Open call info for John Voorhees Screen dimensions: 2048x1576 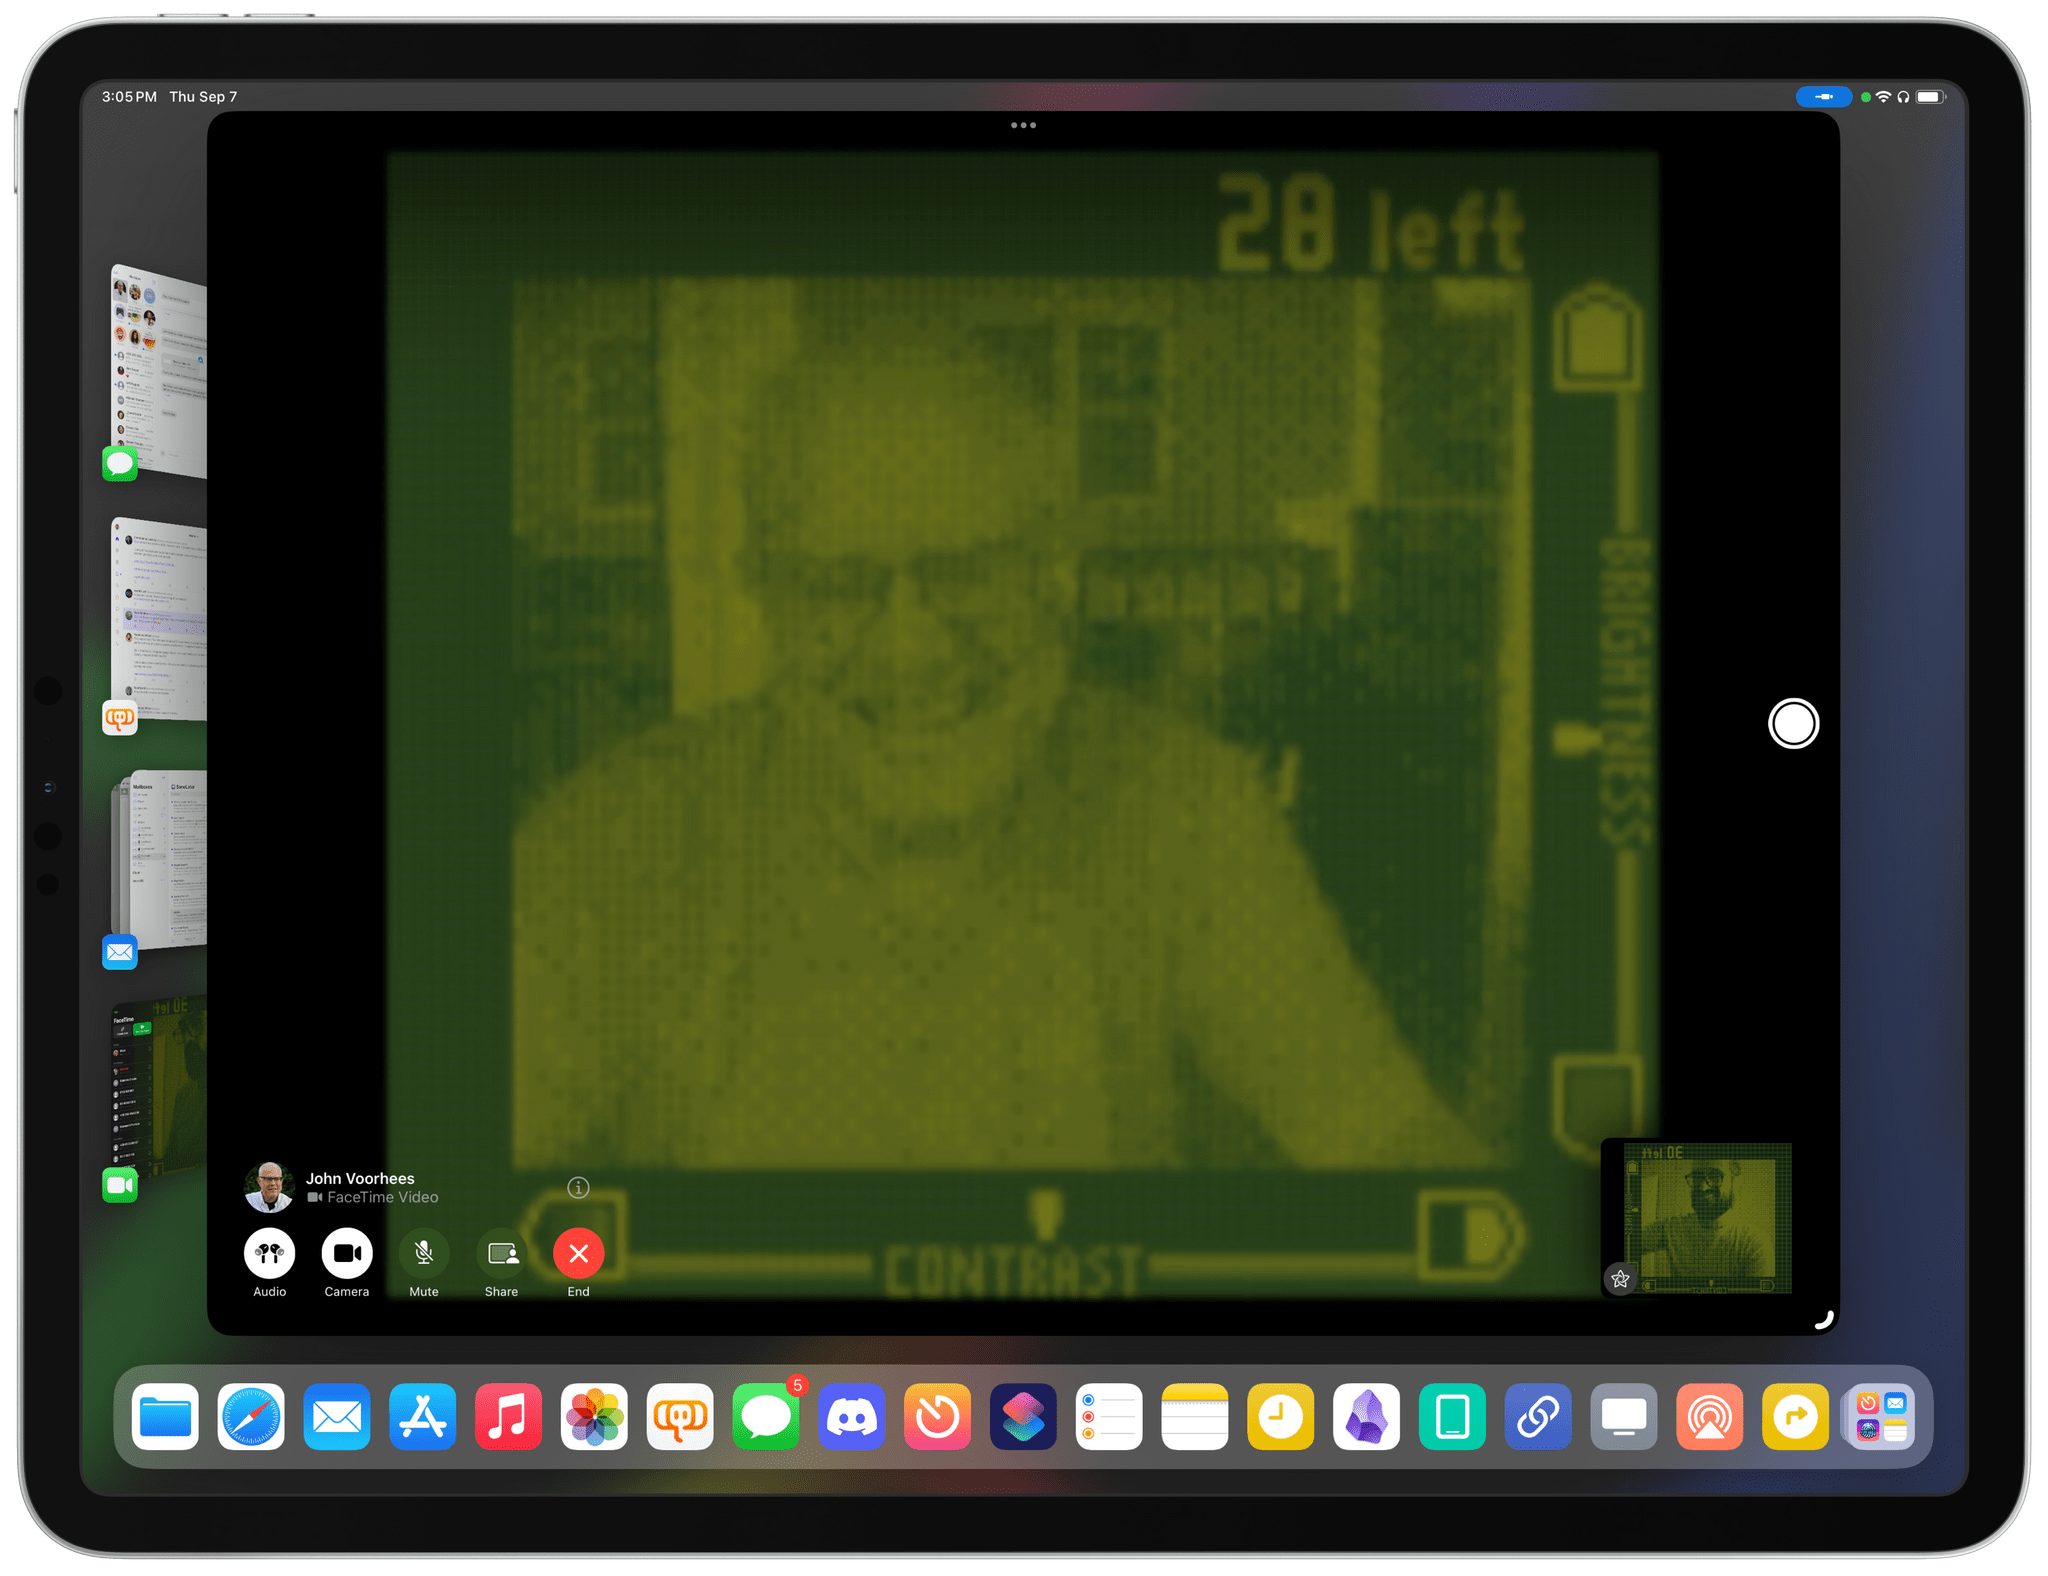click(x=578, y=1187)
